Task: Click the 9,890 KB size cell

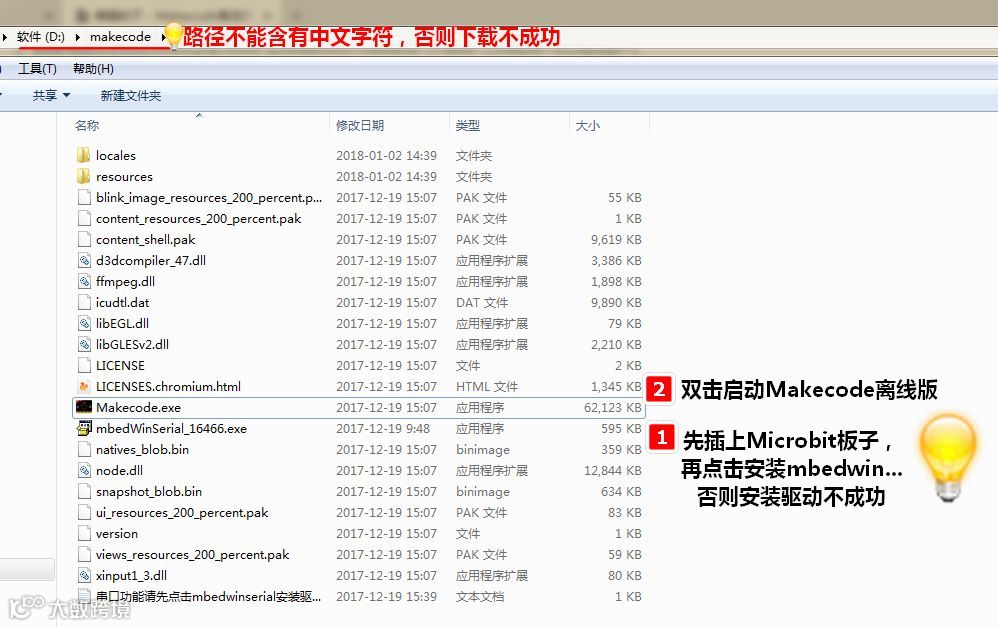Action: pyautogui.click(x=615, y=302)
